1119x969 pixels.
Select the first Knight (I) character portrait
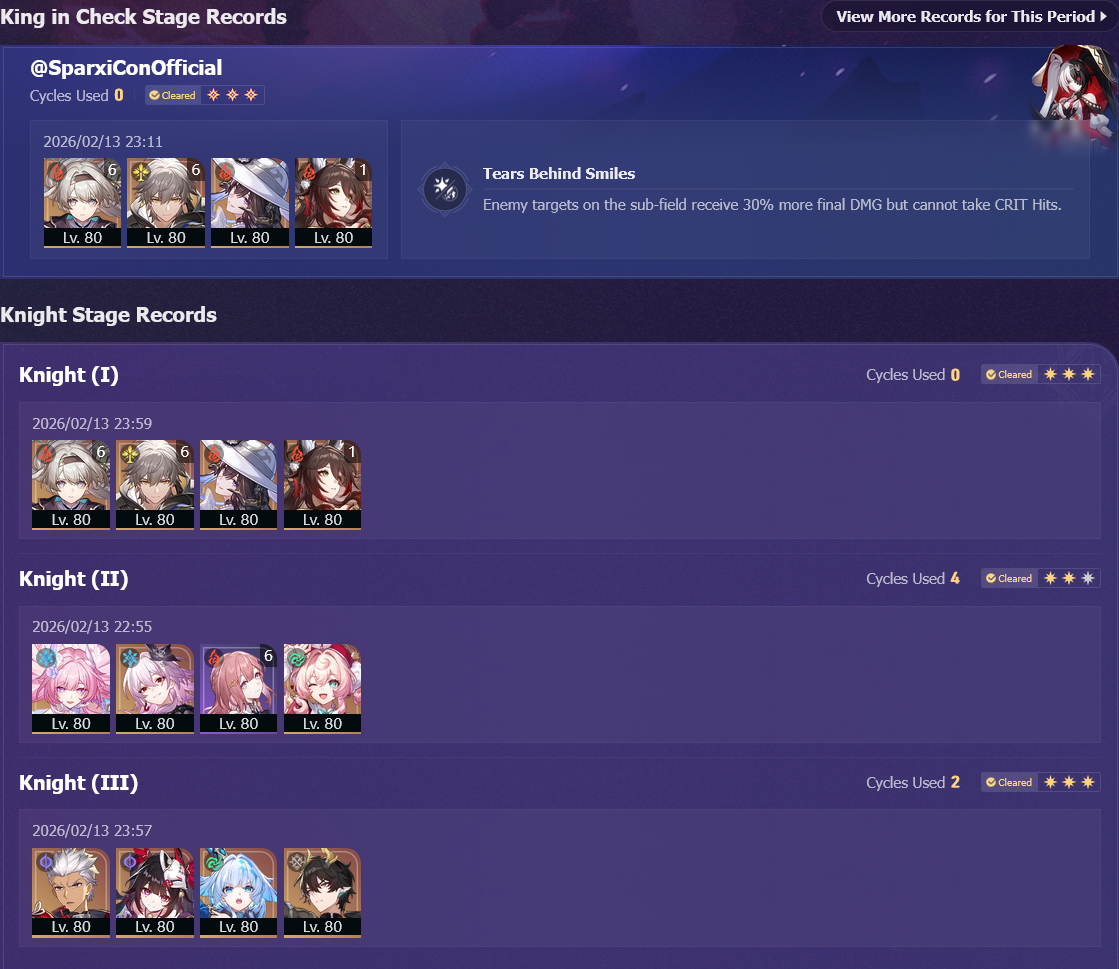click(x=71, y=484)
